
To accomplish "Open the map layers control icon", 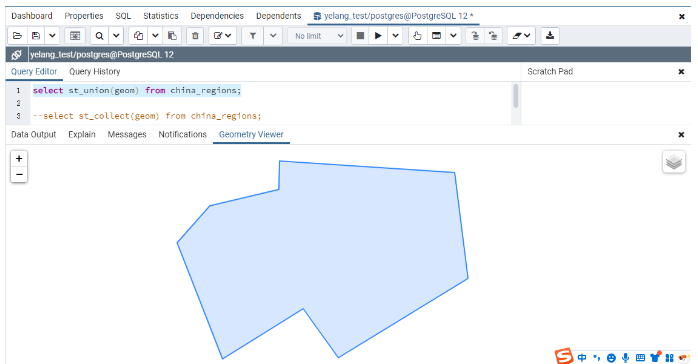I will coord(674,162).
